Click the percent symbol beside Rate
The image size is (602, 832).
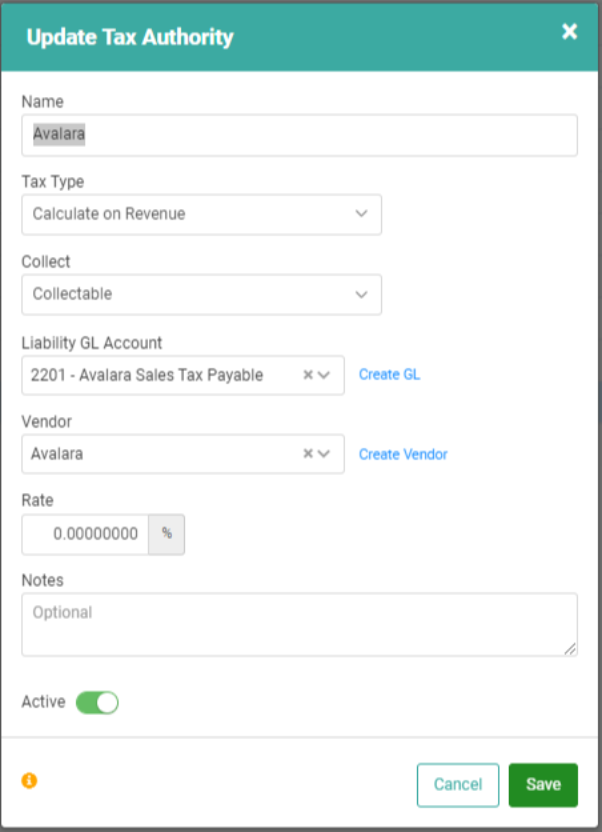[167, 534]
